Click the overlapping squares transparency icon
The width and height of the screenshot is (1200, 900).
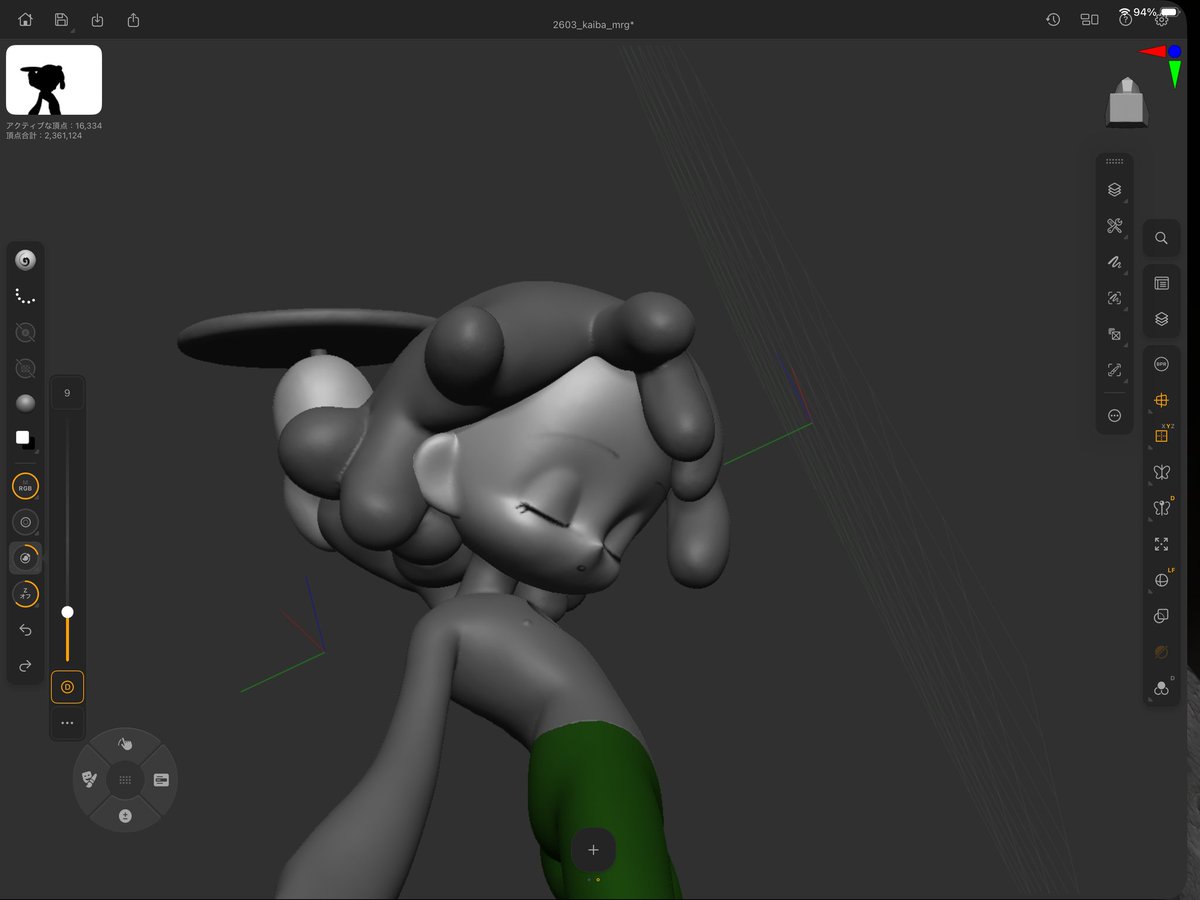pos(1161,616)
